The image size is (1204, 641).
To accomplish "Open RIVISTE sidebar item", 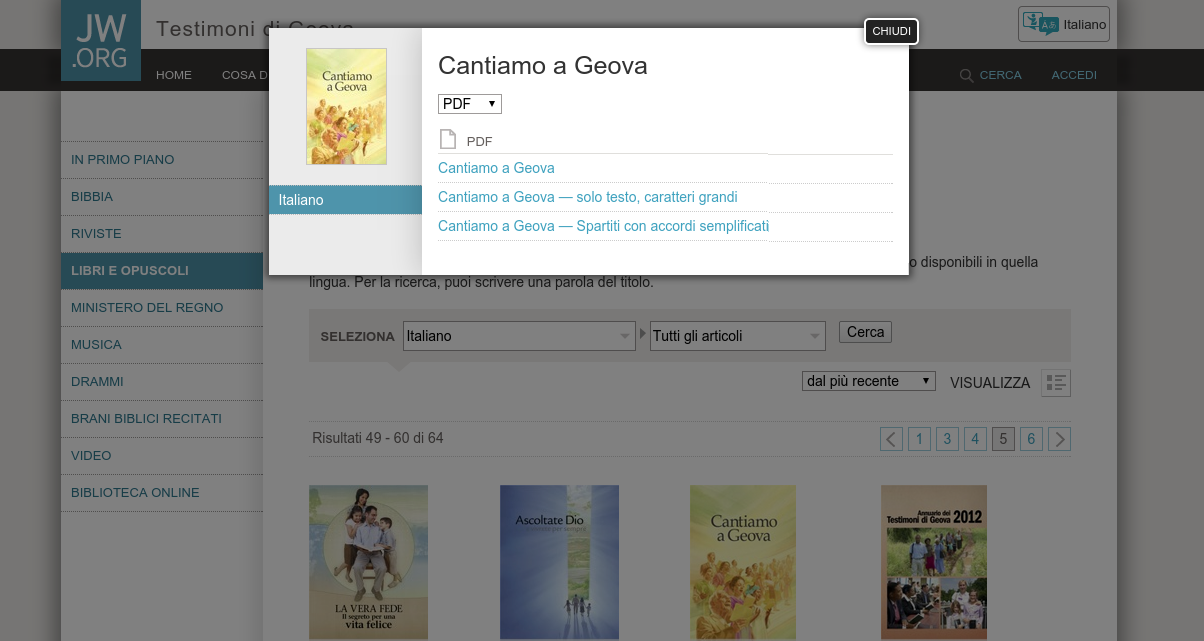I will [x=162, y=233].
